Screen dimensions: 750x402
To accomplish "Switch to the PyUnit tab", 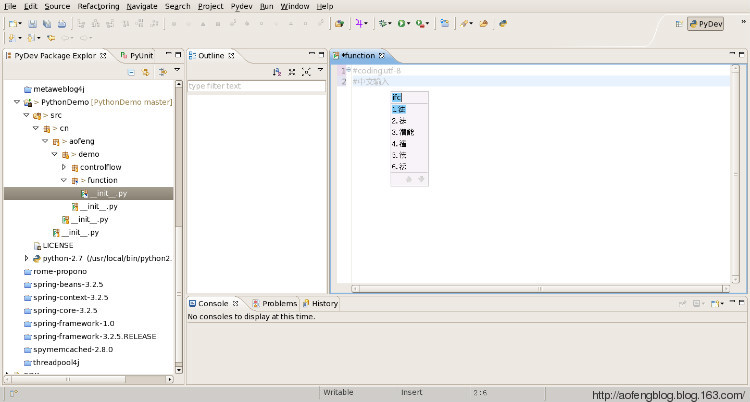I will 137,56.
